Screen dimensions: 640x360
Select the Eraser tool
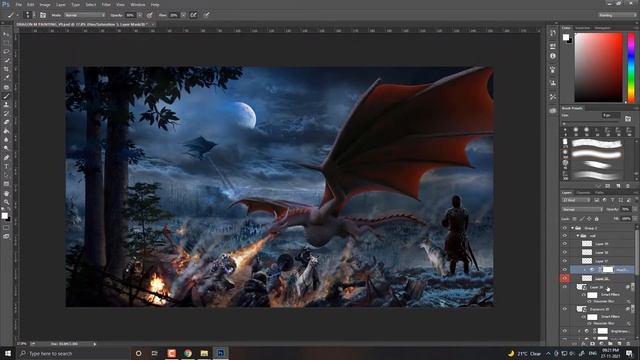[6, 122]
